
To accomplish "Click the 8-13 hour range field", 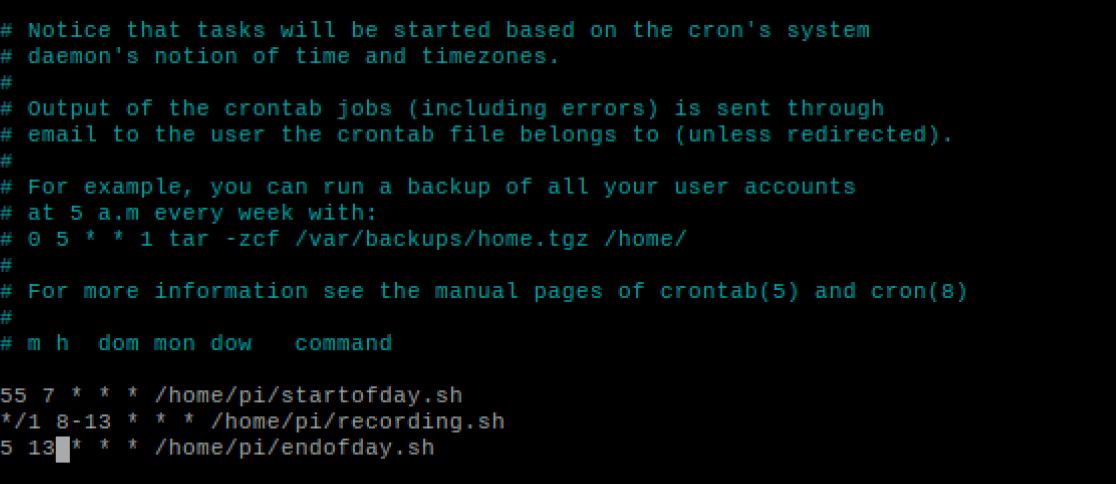I will pyautogui.click(x=84, y=422).
